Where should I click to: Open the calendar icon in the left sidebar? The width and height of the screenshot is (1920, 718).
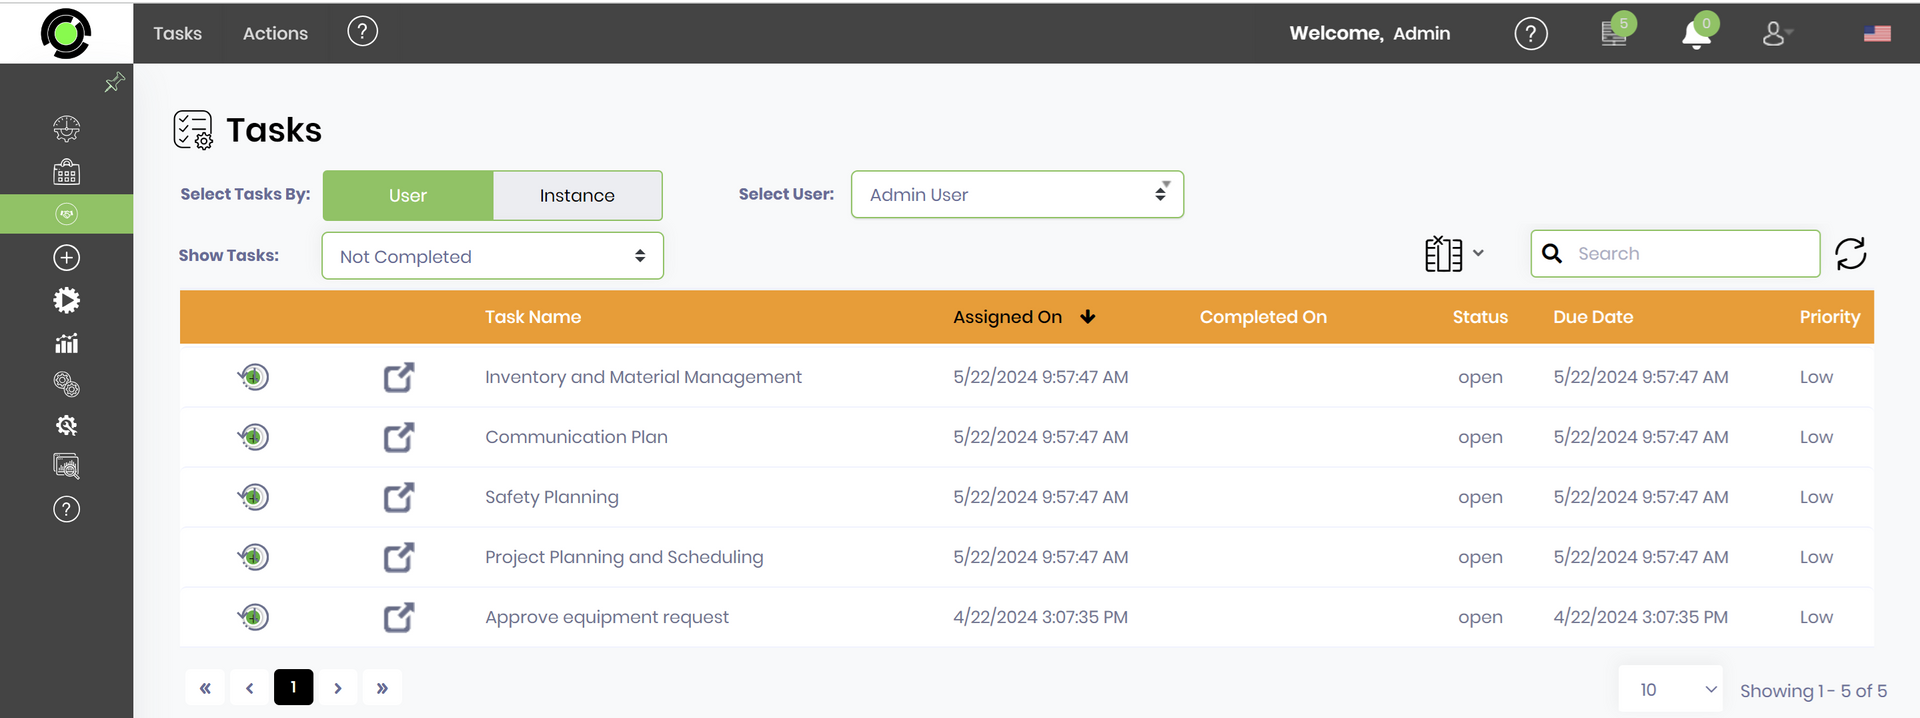click(x=66, y=172)
